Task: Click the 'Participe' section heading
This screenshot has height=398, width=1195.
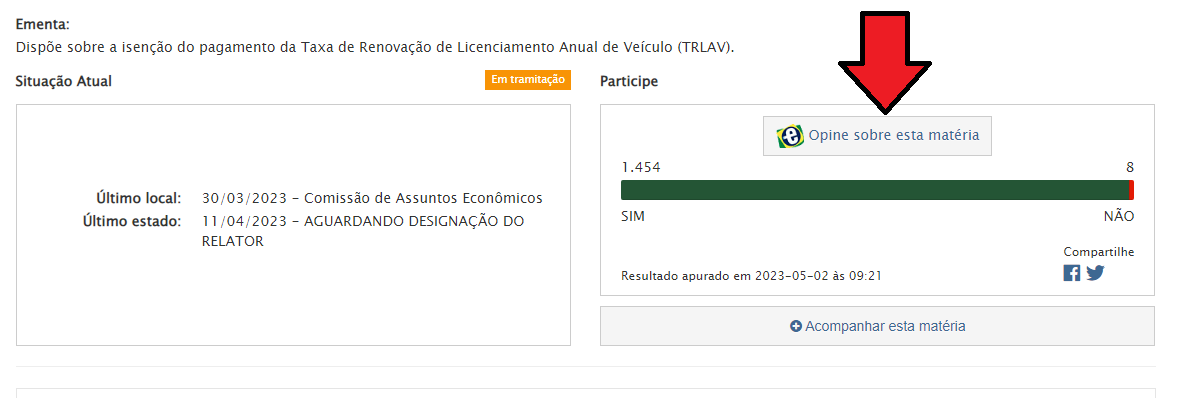Action: 629,81
